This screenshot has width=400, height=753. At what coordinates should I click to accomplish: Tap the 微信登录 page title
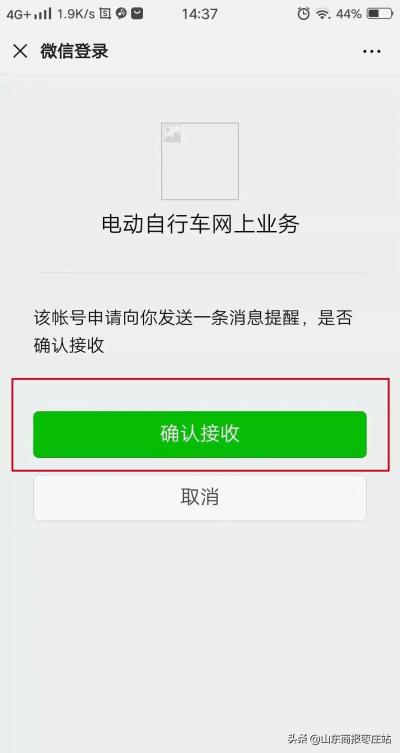coord(74,51)
